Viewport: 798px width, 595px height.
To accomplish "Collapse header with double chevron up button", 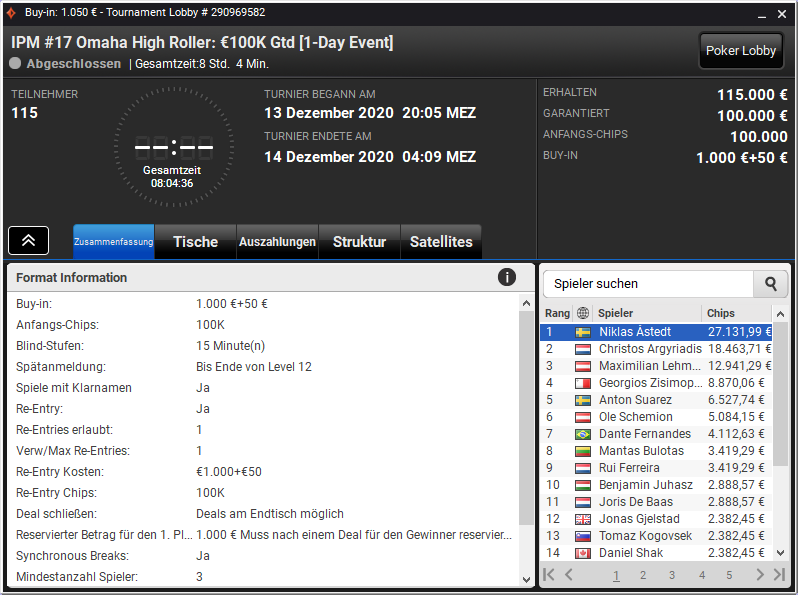I will point(28,240).
